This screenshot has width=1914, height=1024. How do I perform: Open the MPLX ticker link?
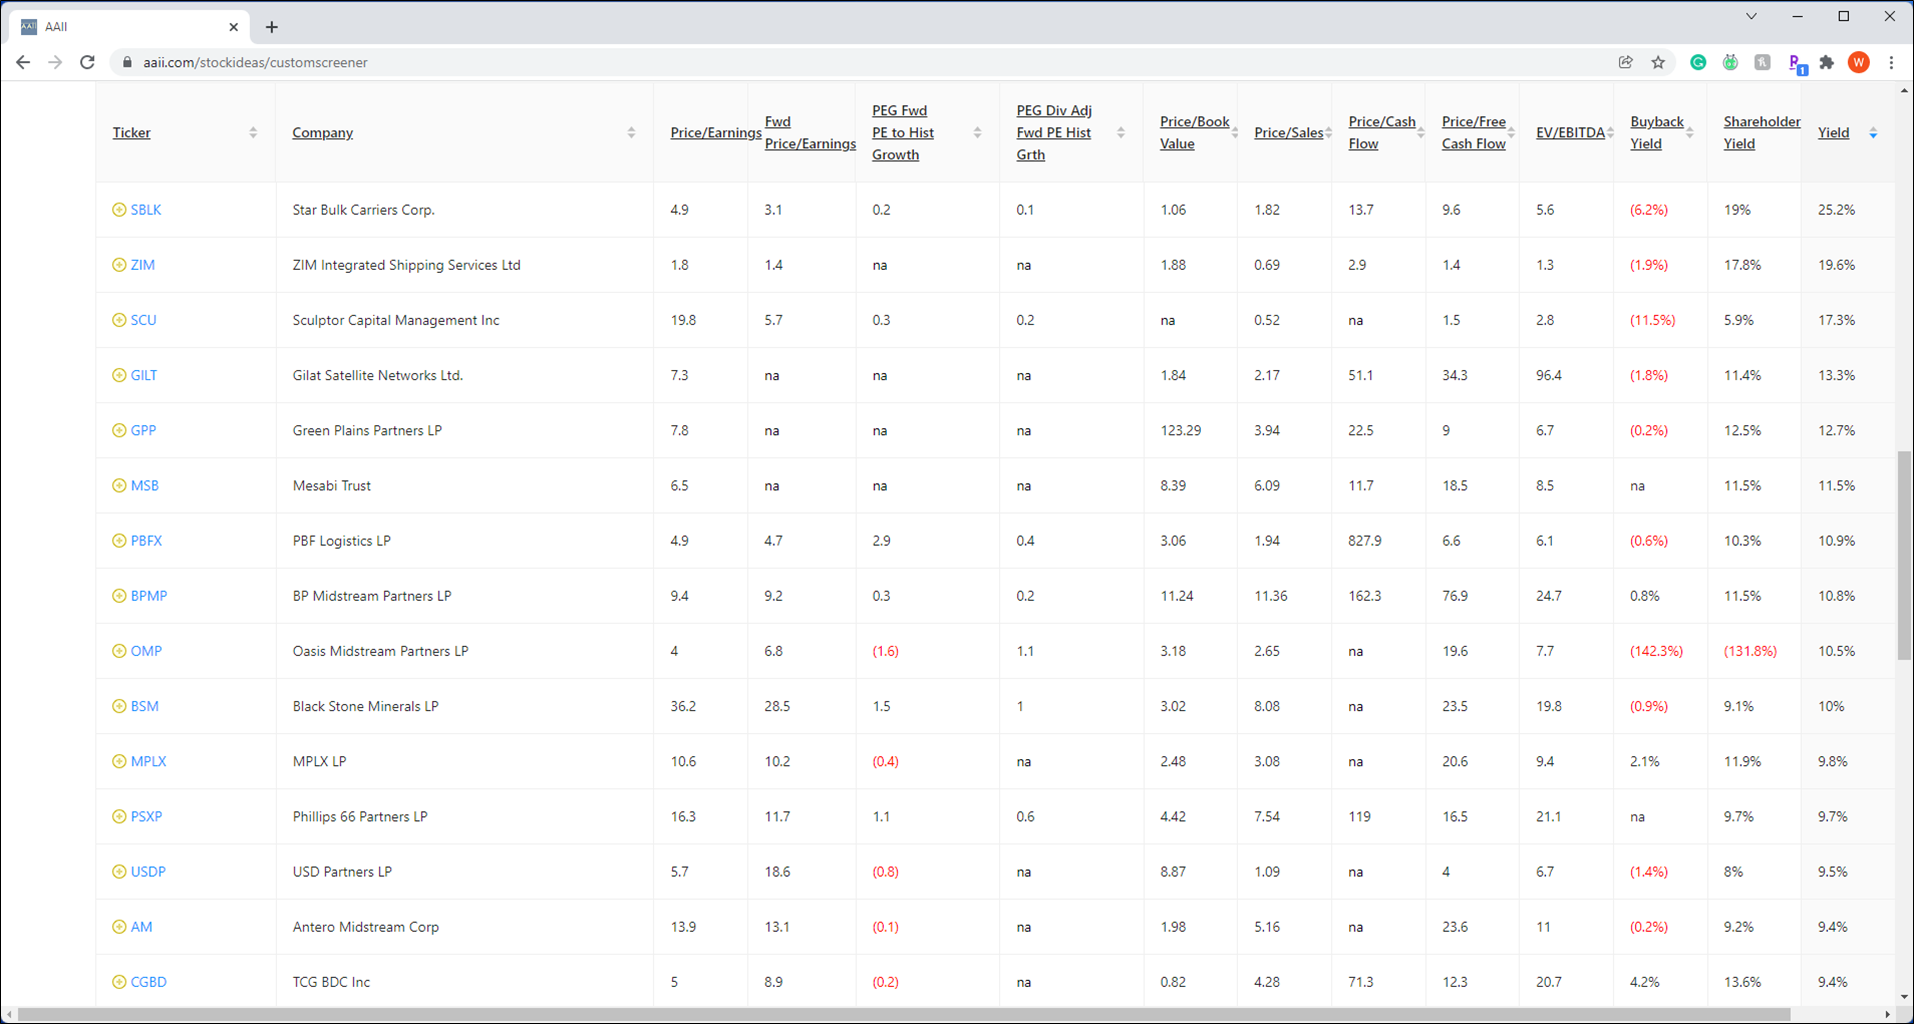148,761
